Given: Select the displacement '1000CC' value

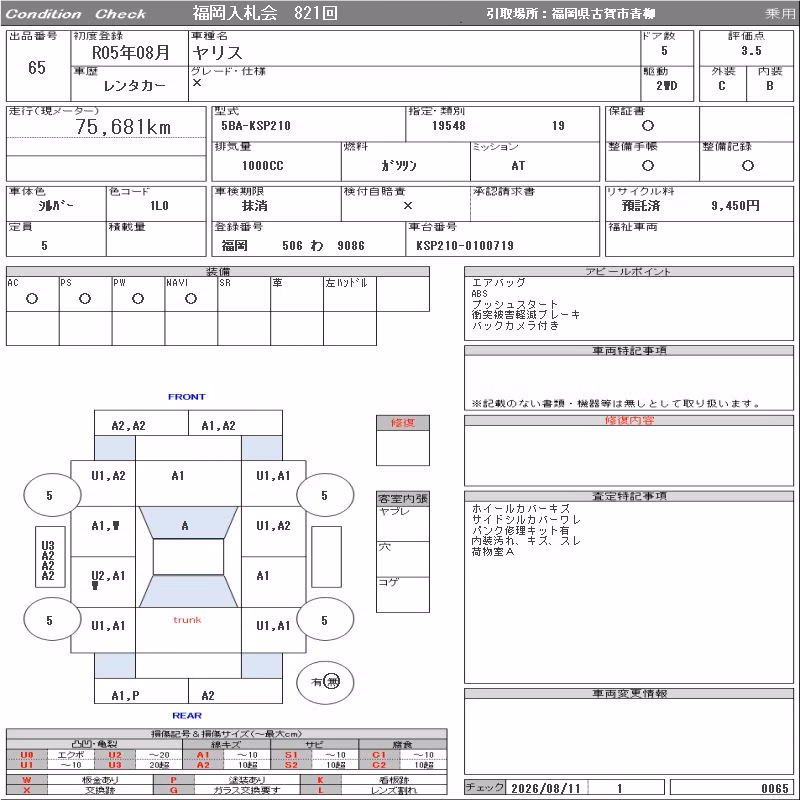Looking at the screenshot, I should [262, 166].
